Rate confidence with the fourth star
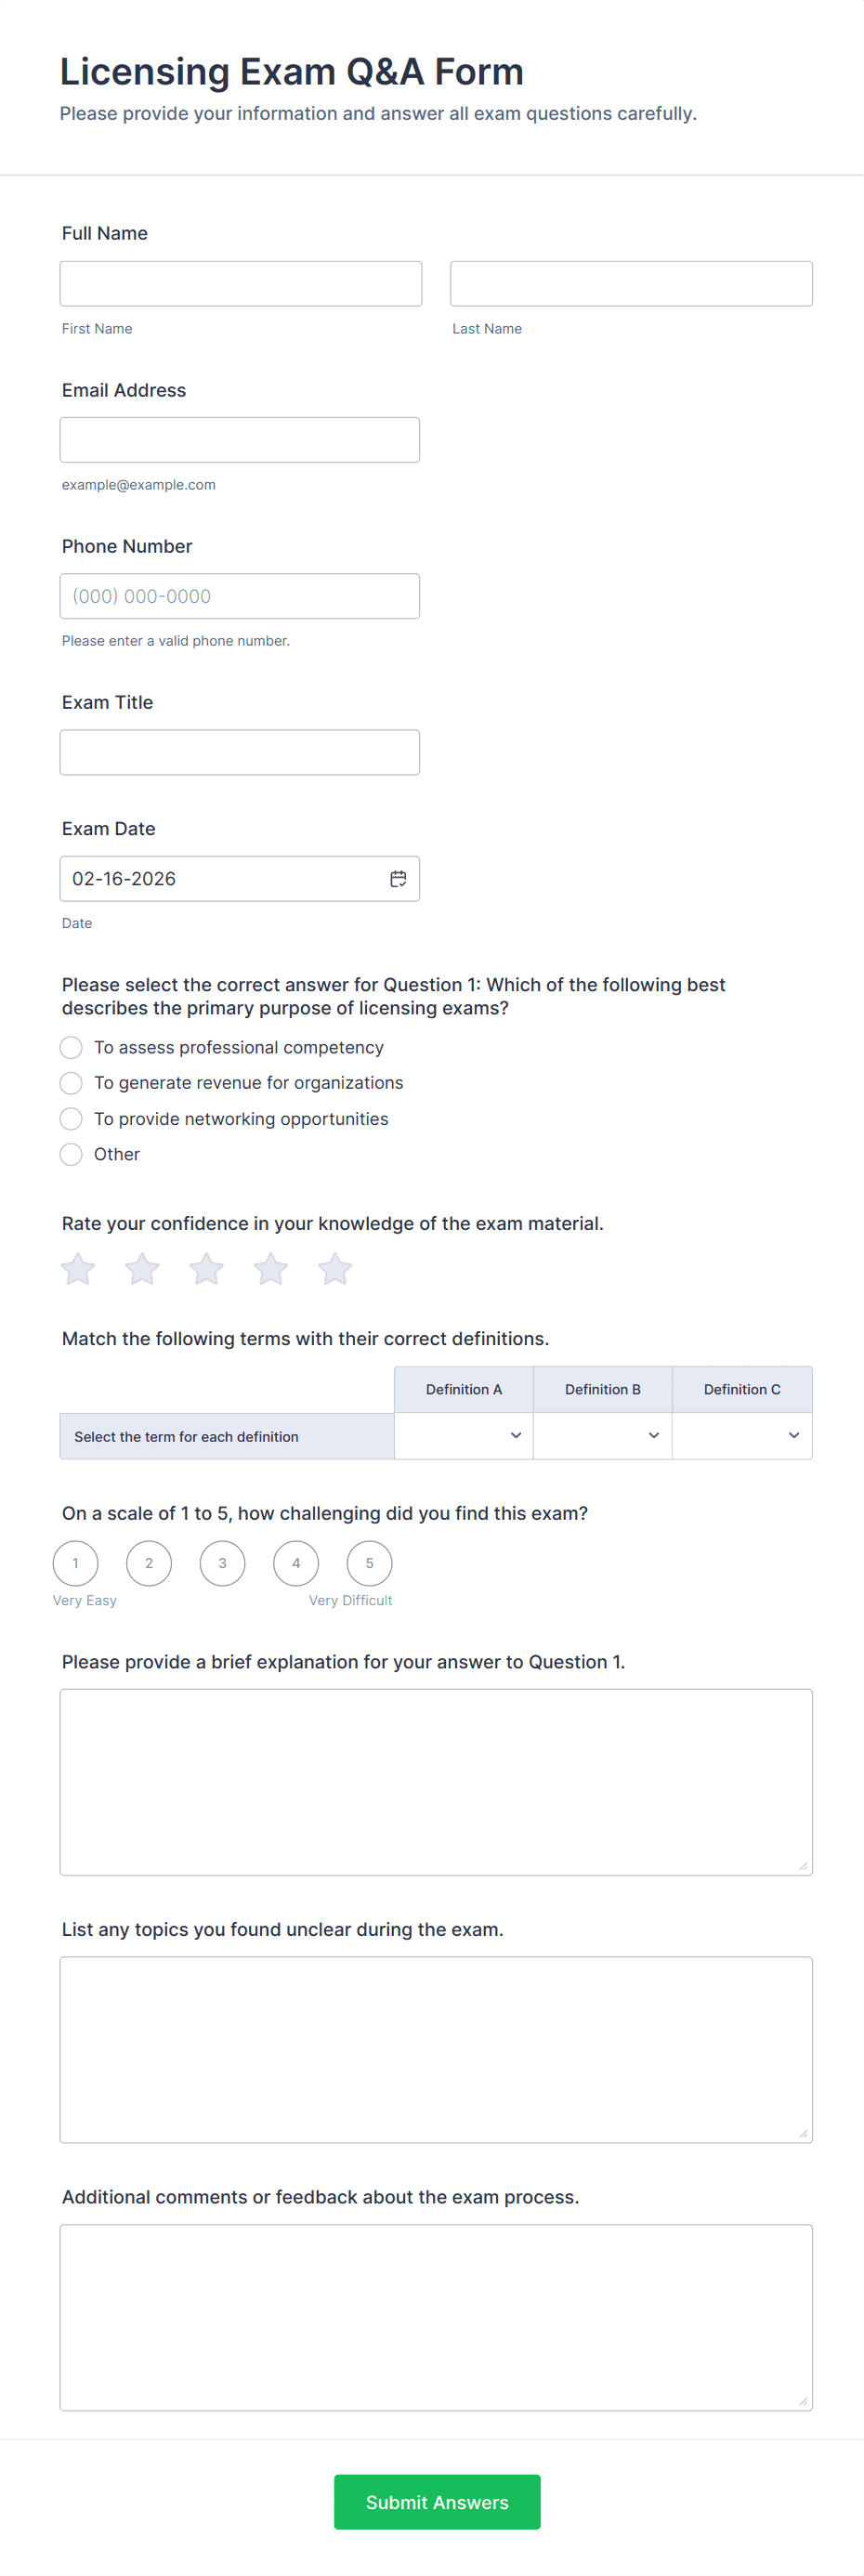The image size is (864, 2576). [x=271, y=1269]
